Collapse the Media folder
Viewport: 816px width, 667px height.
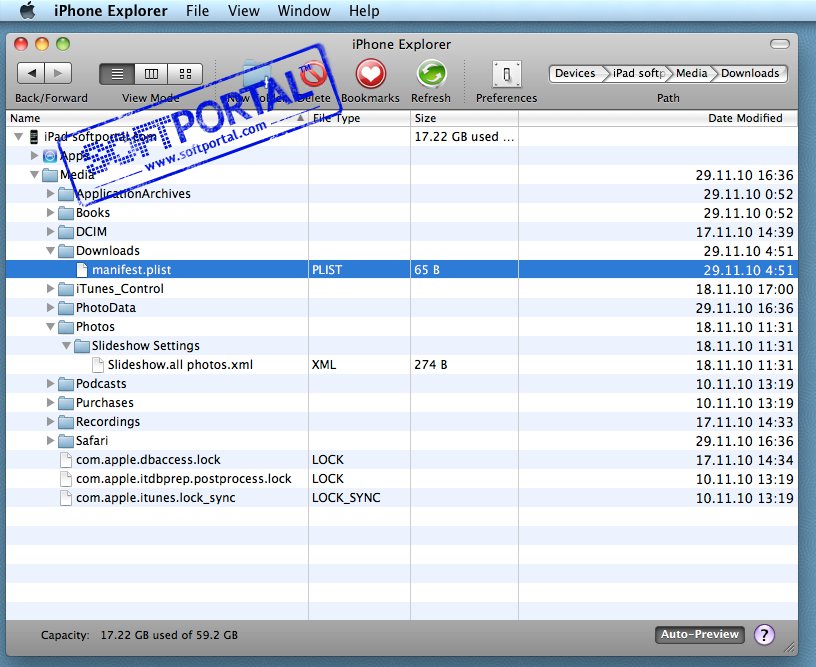coord(34,175)
